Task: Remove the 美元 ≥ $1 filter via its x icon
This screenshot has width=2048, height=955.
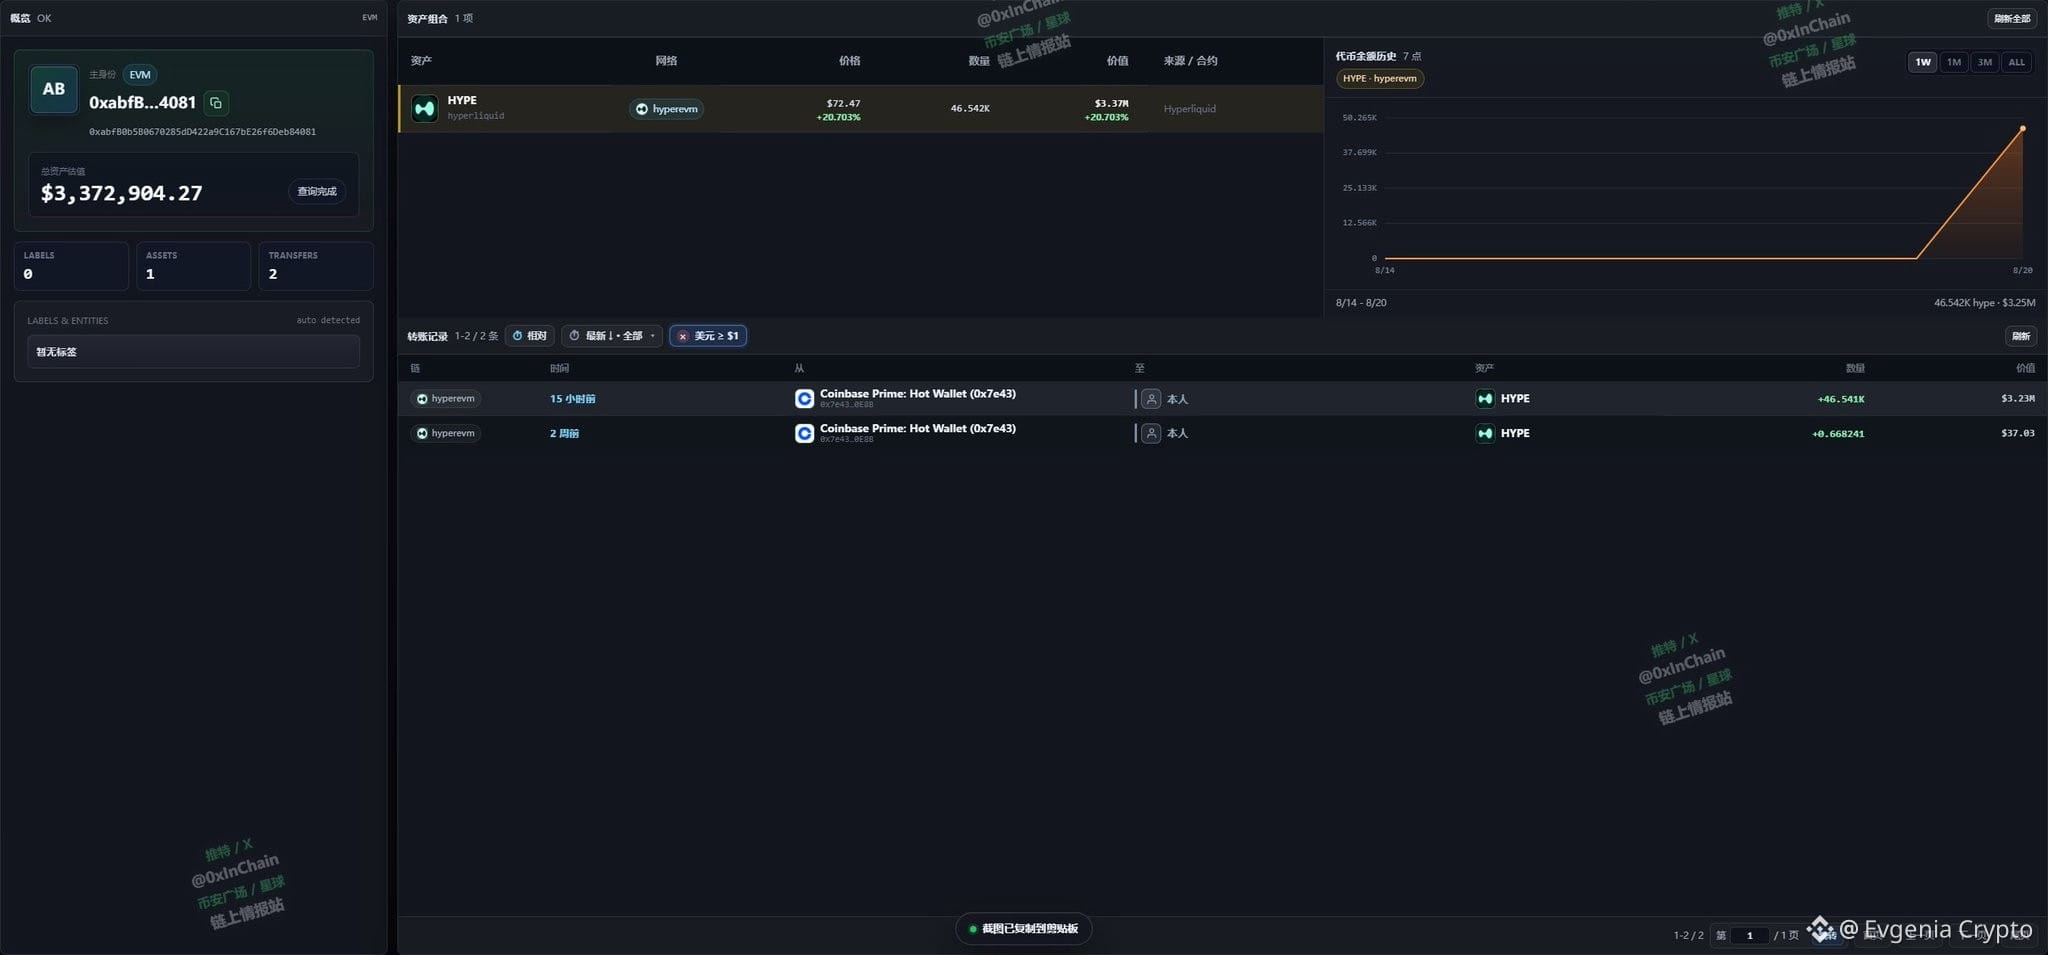Action: point(683,336)
